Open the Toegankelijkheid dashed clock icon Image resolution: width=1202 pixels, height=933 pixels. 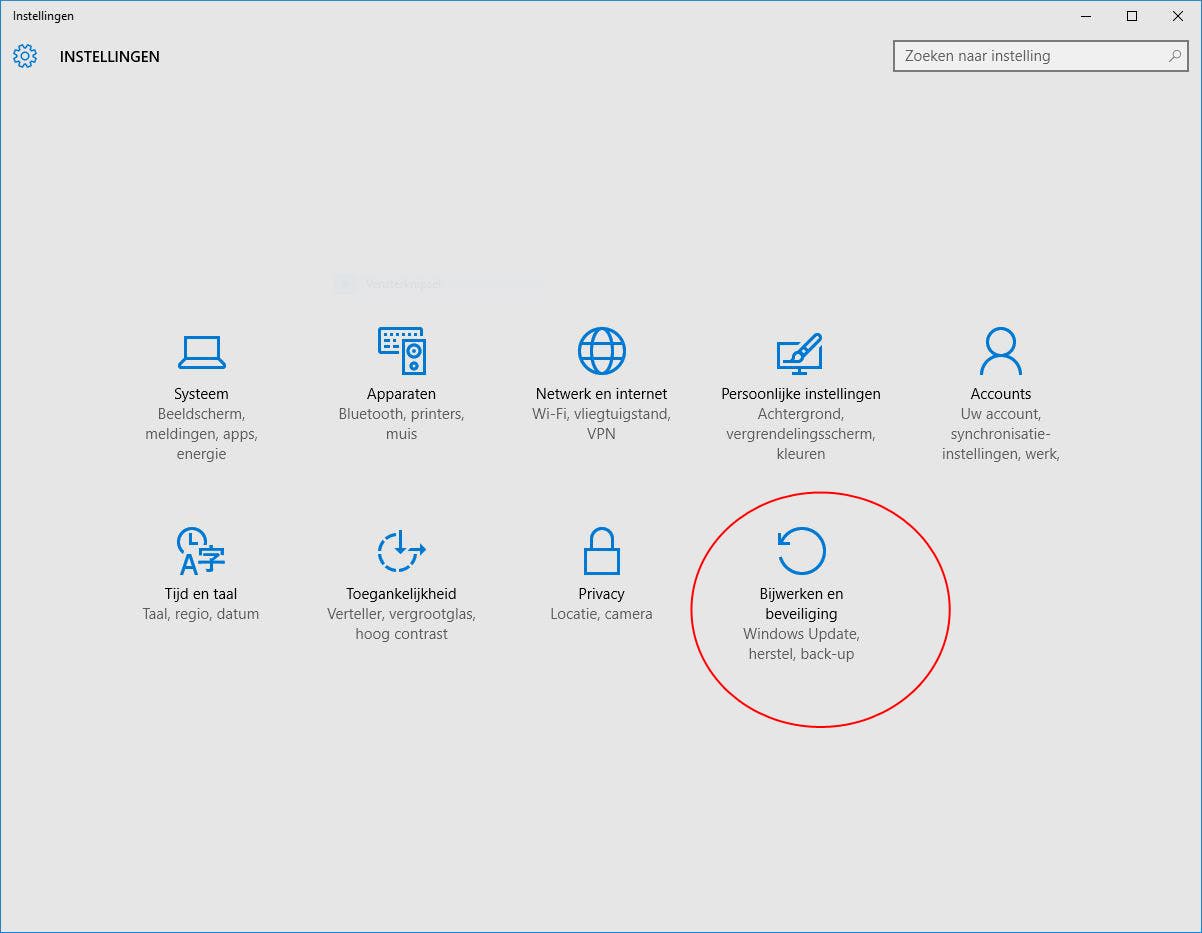401,551
